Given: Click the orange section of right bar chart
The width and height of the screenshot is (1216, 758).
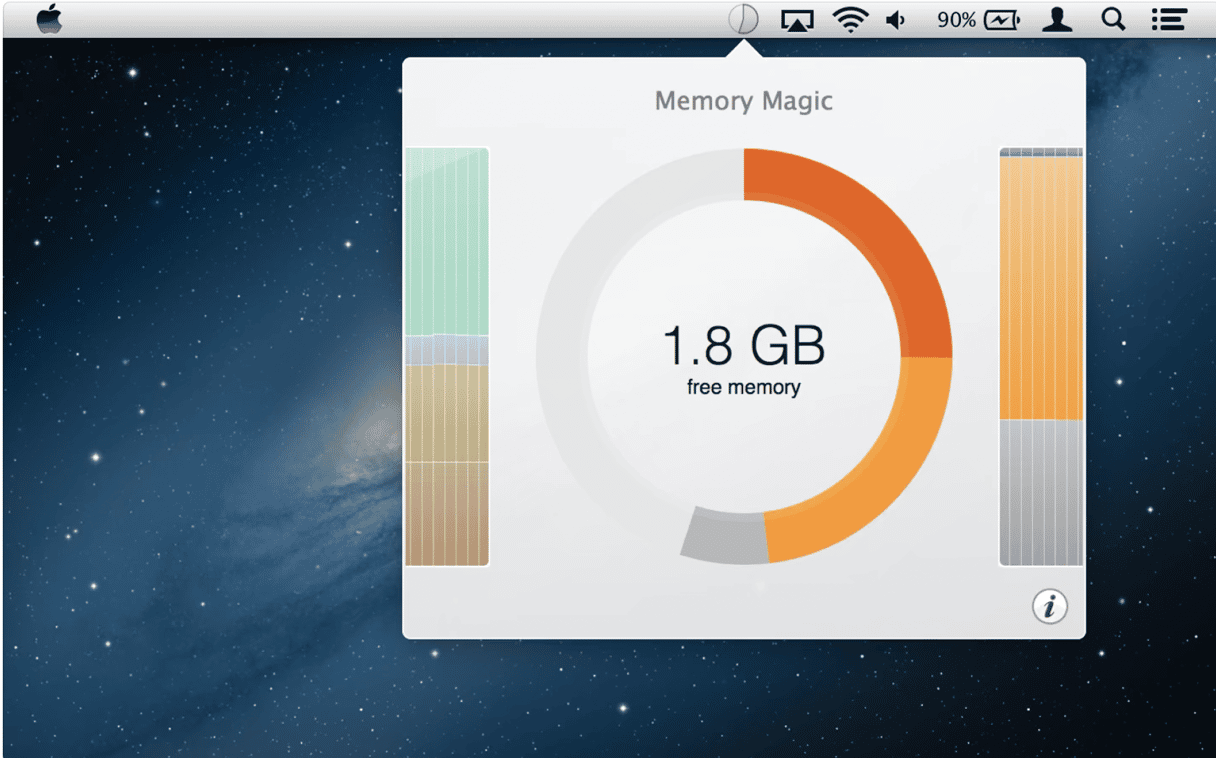Looking at the screenshot, I should tap(1041, 288).
